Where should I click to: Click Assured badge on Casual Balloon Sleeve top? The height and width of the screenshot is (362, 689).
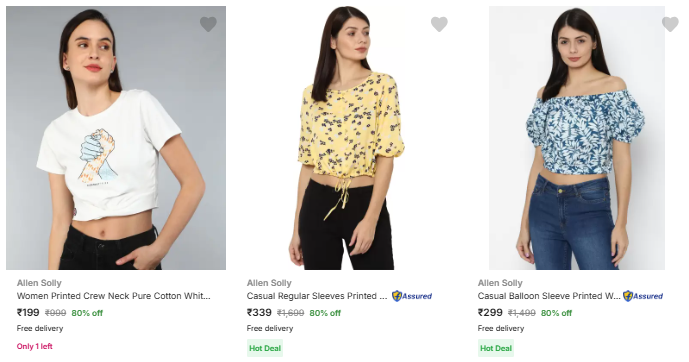(643, 296)
